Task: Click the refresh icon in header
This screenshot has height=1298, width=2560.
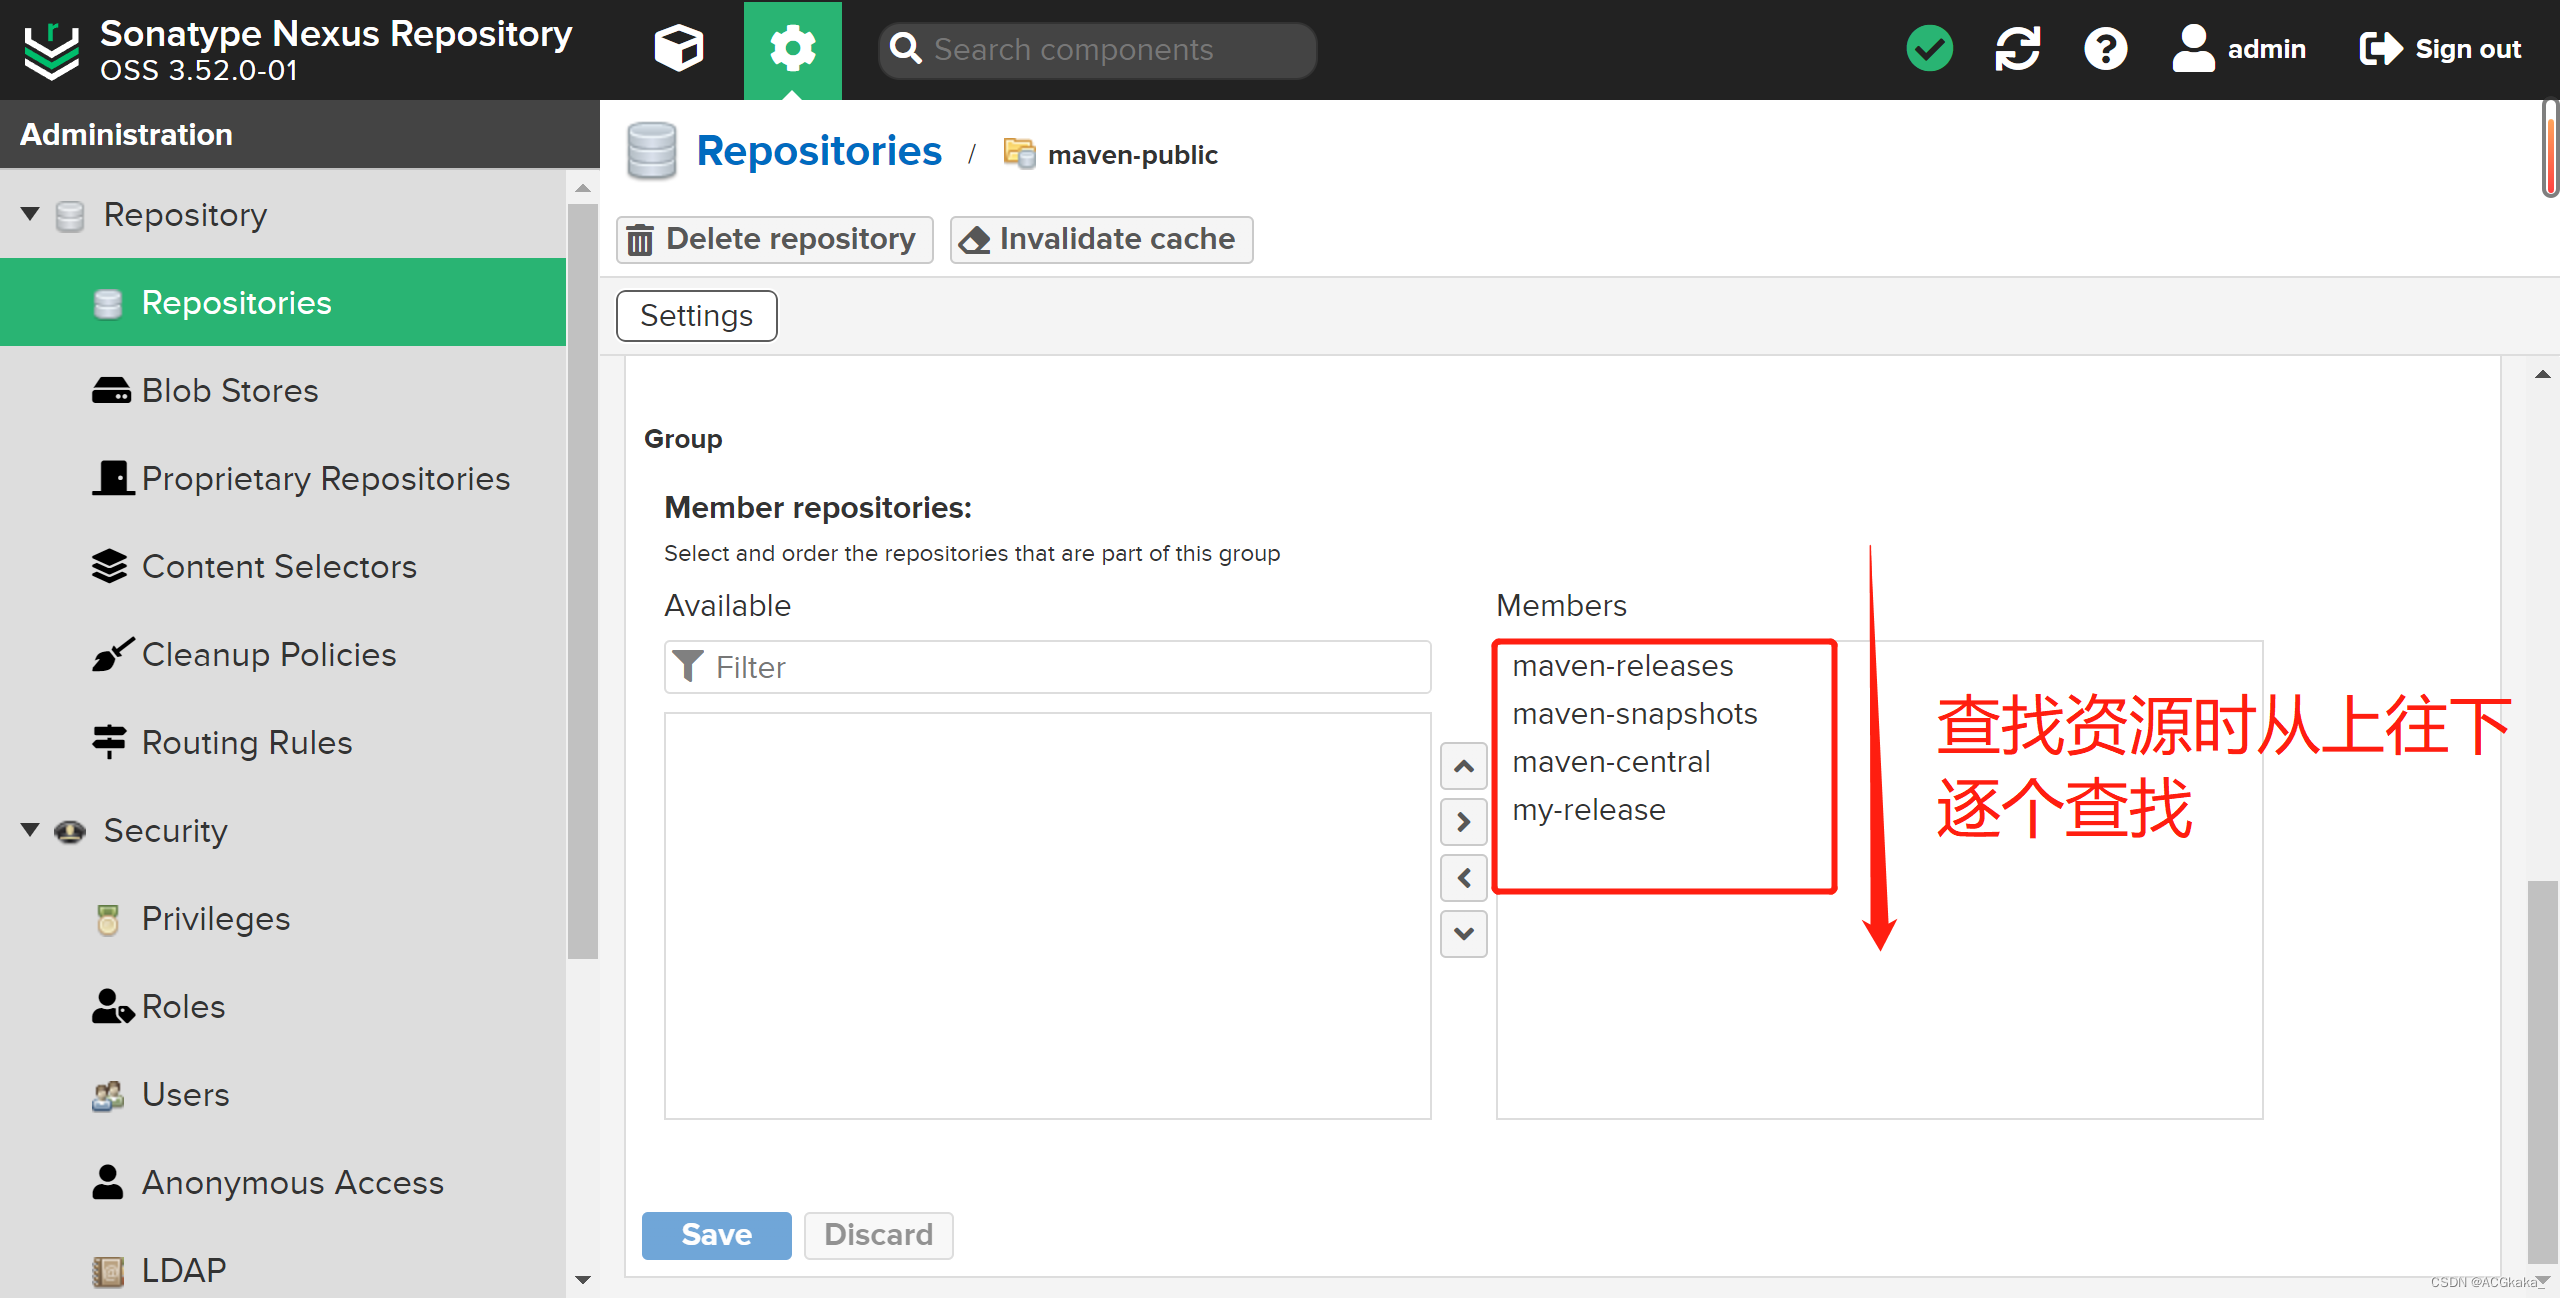Action: click(x=2017, y=48)
